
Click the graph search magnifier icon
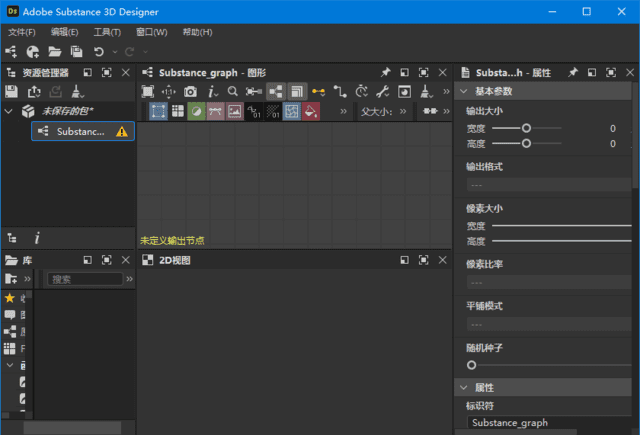point(233,91)
